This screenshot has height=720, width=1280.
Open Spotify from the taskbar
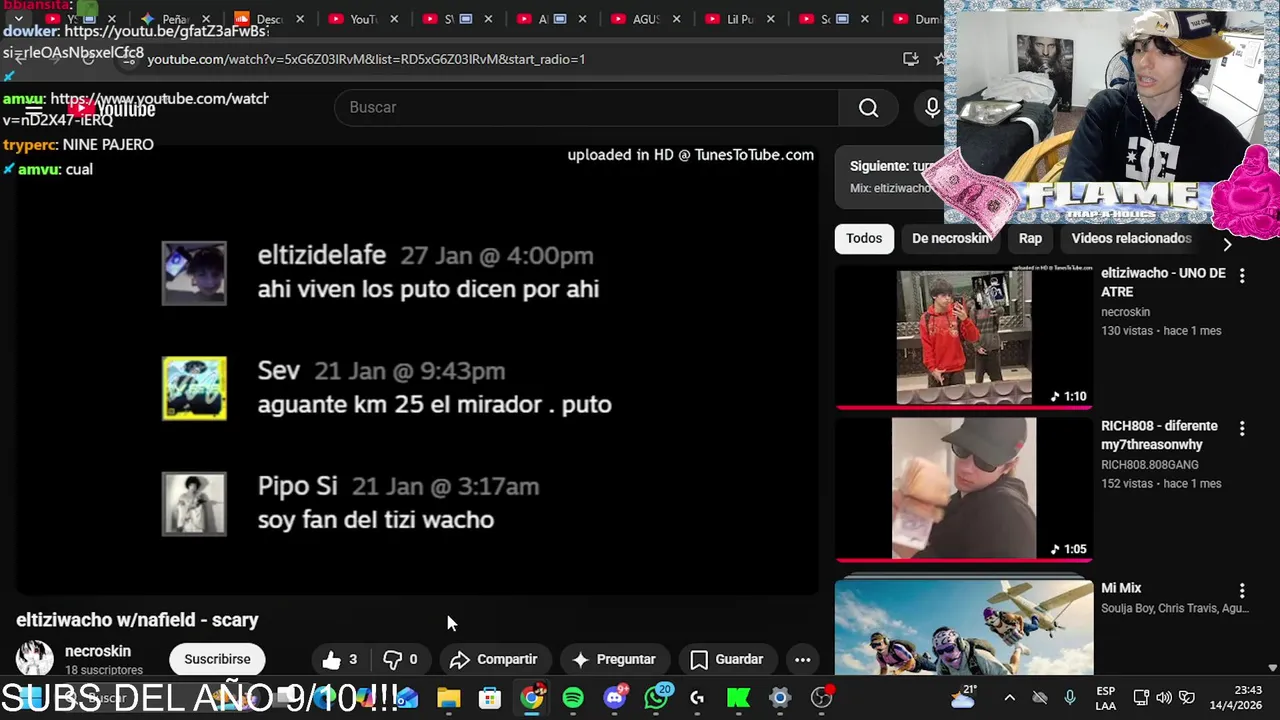(573, 698)
